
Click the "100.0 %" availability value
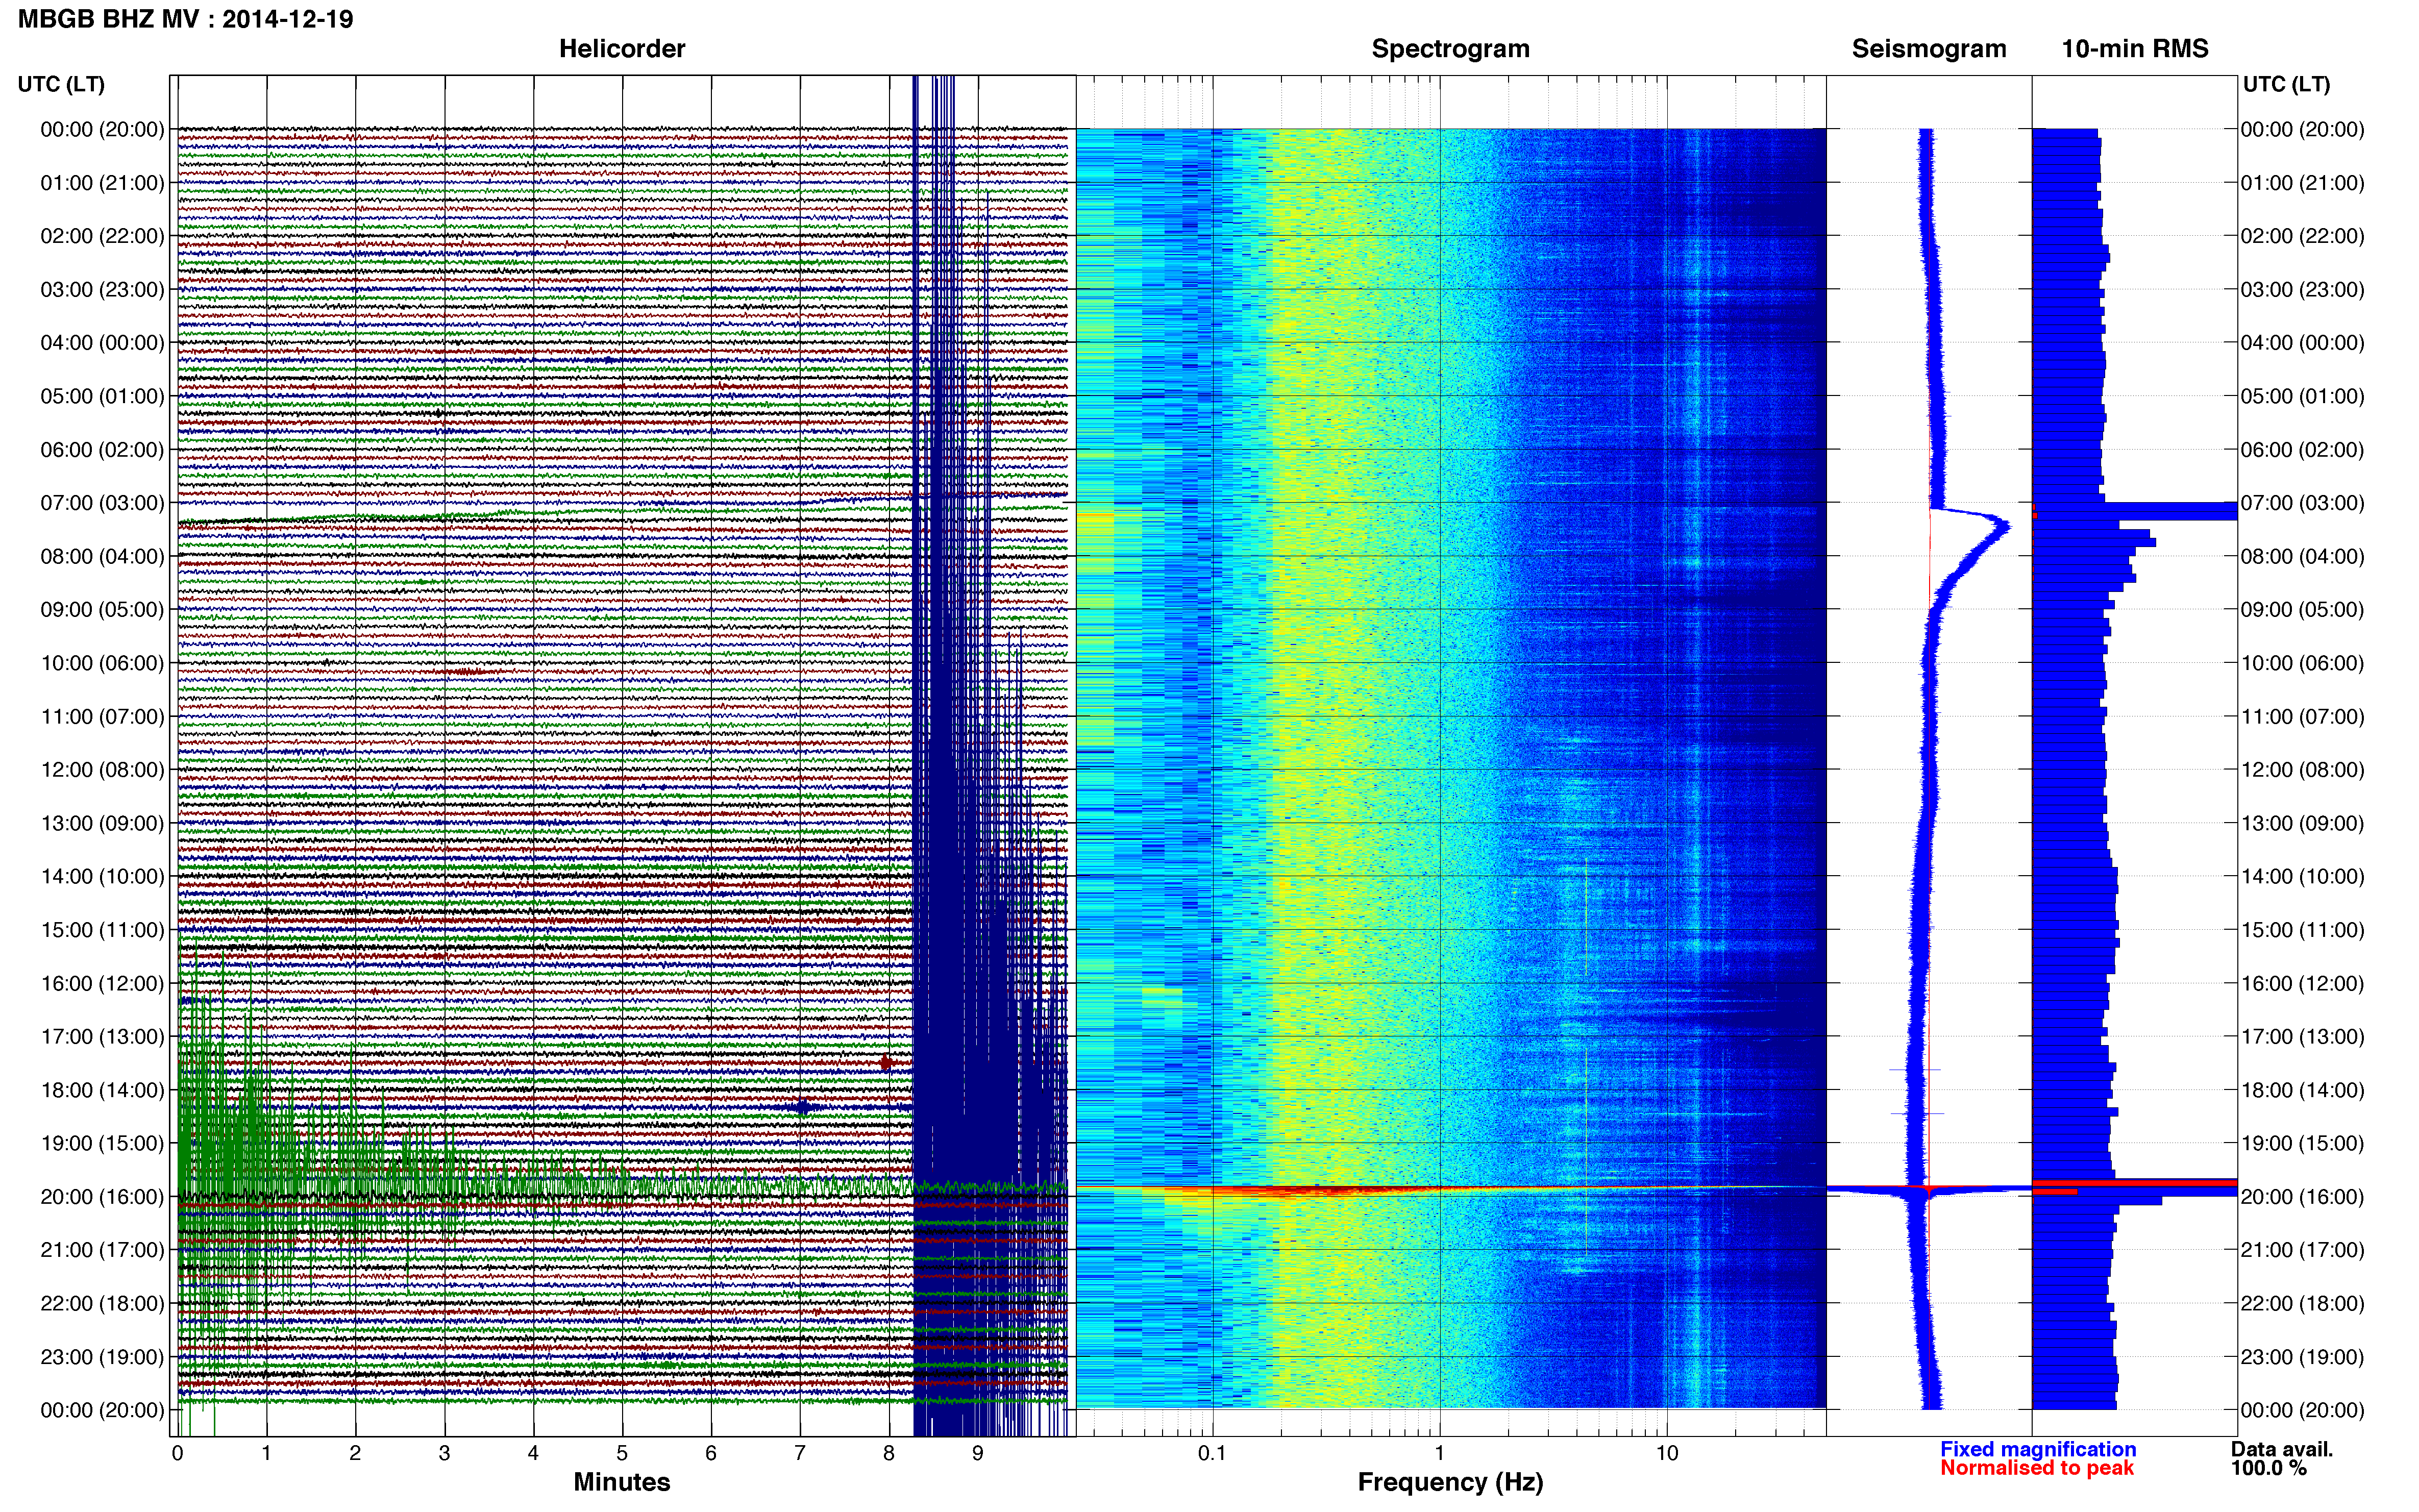click(2268, 1468)
